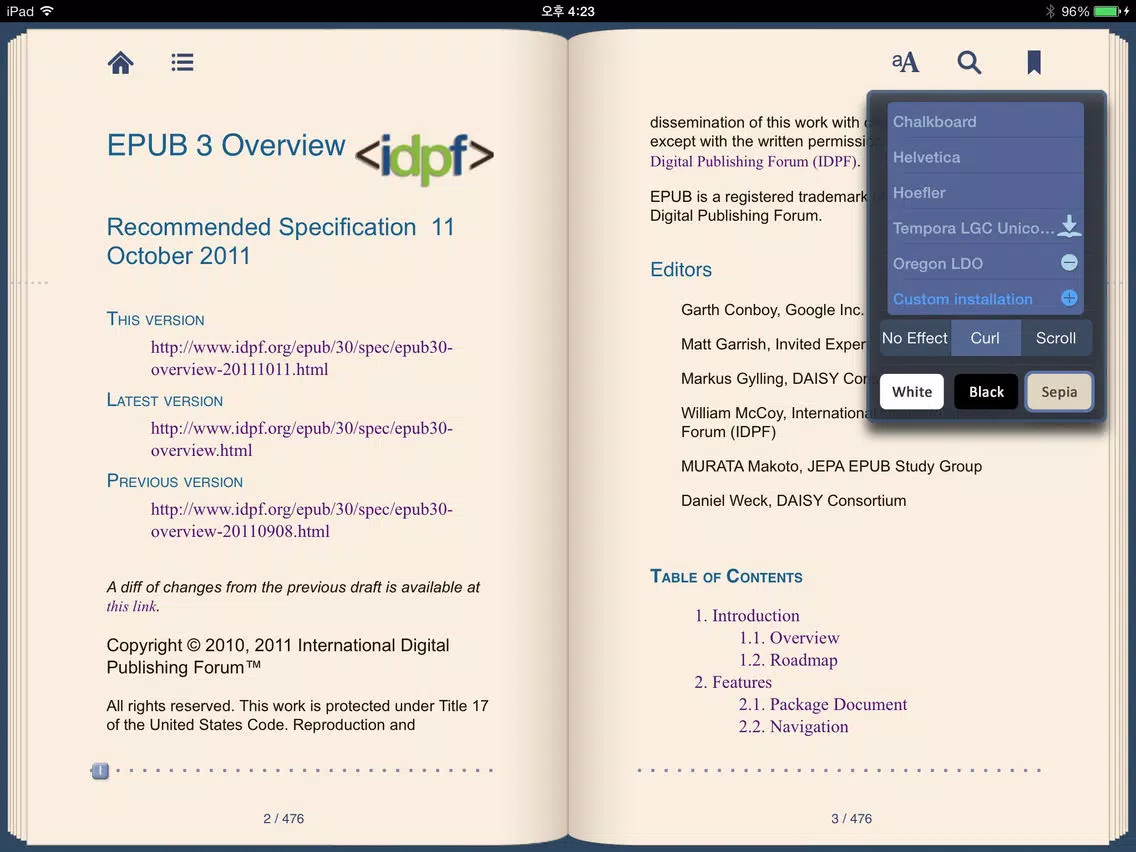Screen dimensions: 1136x852
Task: Tap page number 2 / 476
Action: click(283, 819)
